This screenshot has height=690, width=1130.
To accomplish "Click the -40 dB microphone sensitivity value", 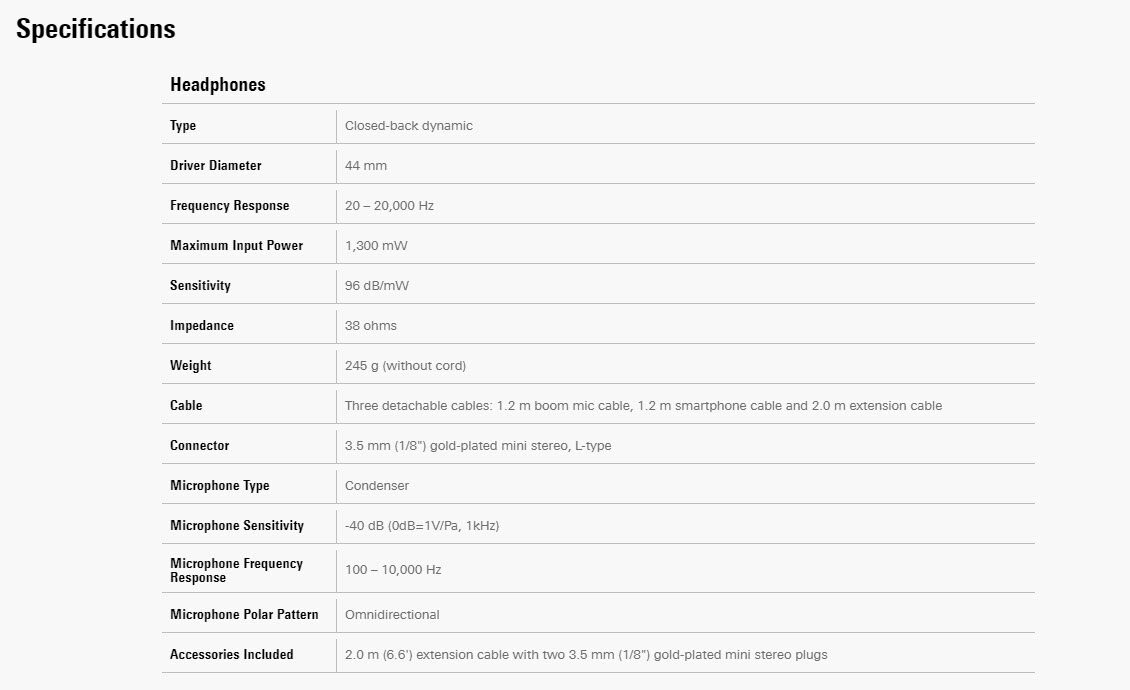I will click(421, 526).
